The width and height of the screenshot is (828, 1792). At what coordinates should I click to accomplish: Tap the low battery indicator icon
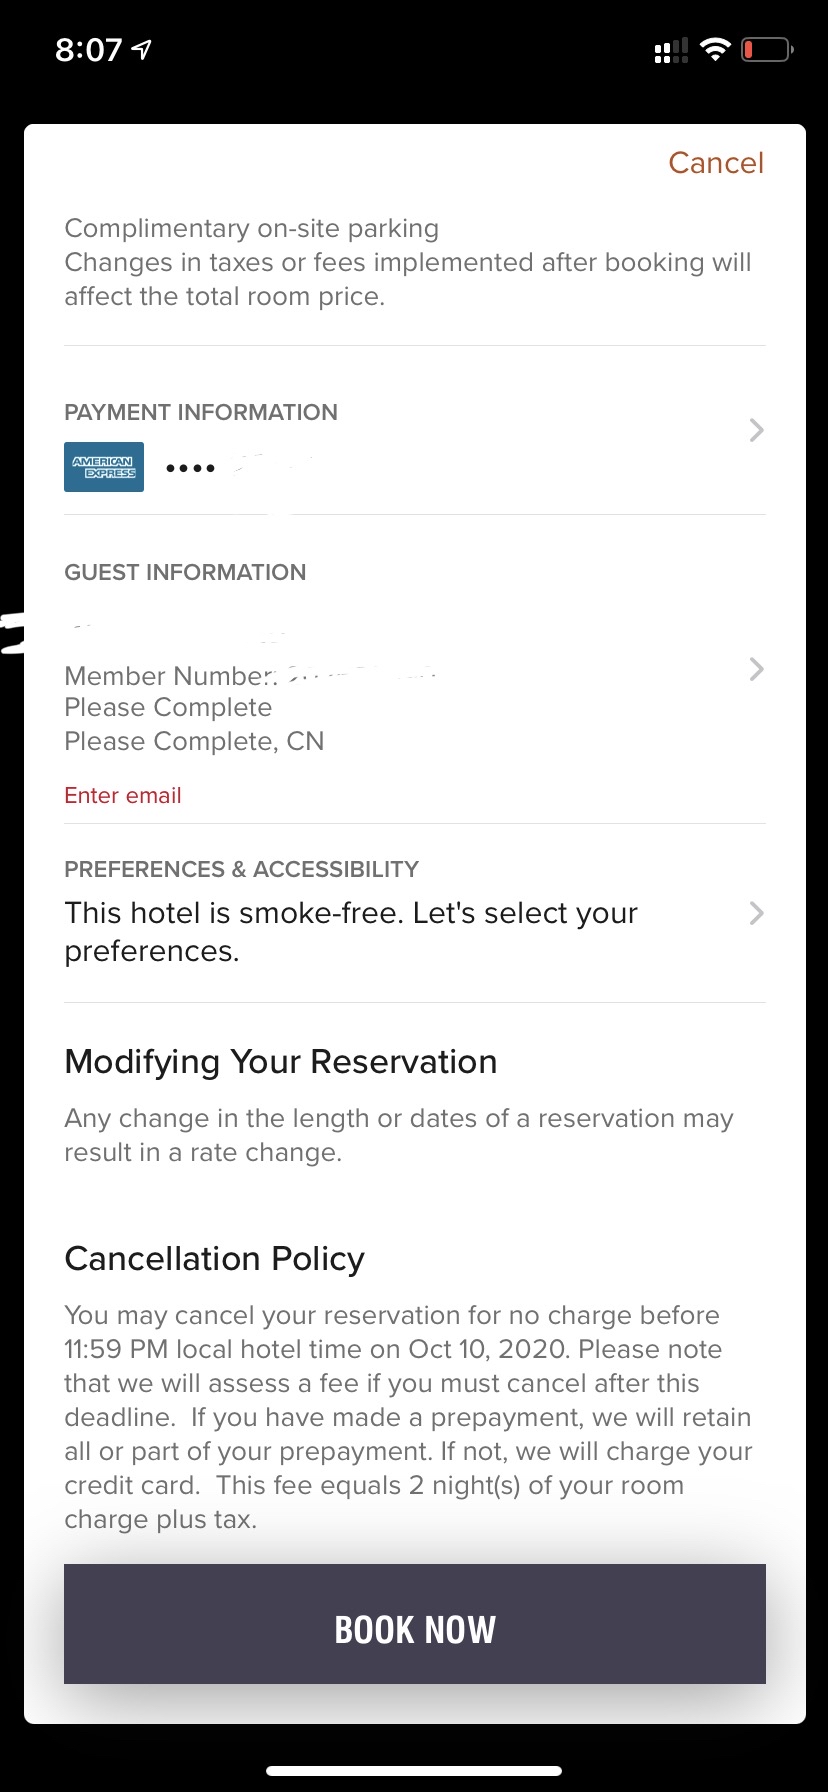(767, 49)
